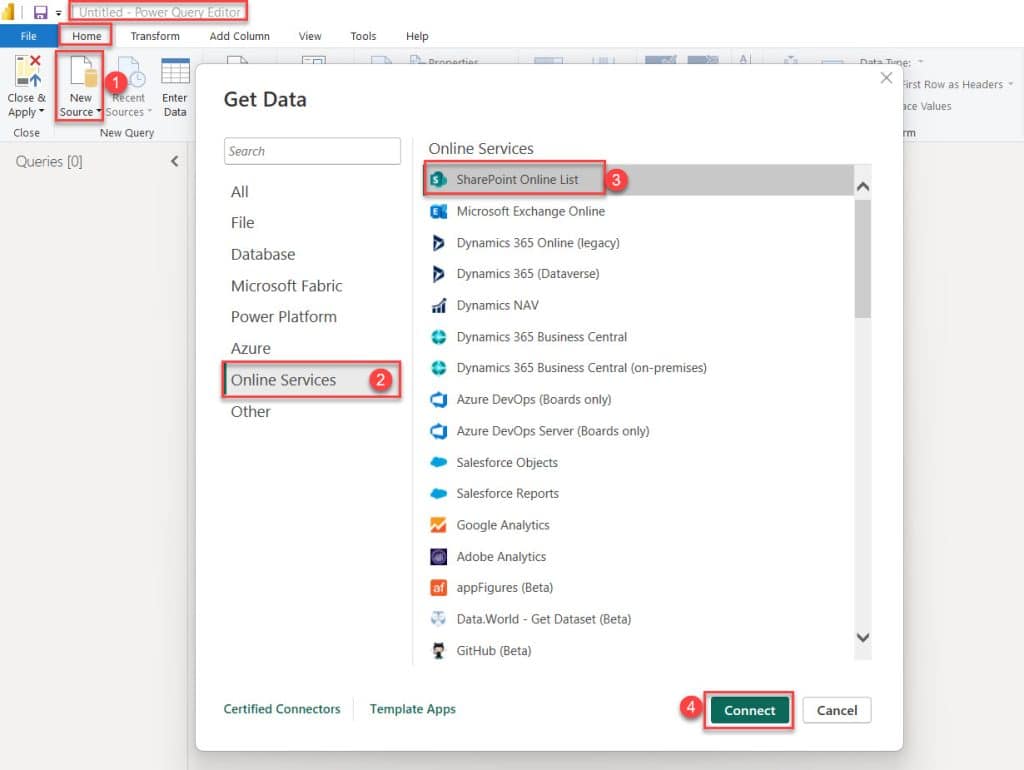Viewport: 1024px width, 770px height.
Task: Expand the Close & Apply dropdown arrow
Action: click(42, 111)
